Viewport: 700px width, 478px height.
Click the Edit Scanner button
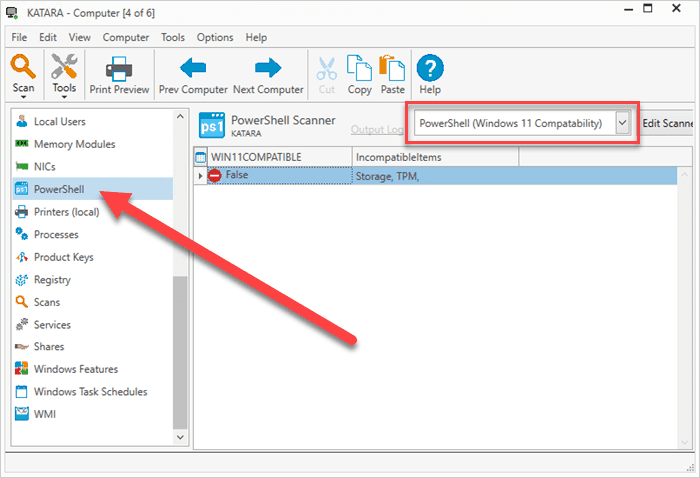[667, 123]
